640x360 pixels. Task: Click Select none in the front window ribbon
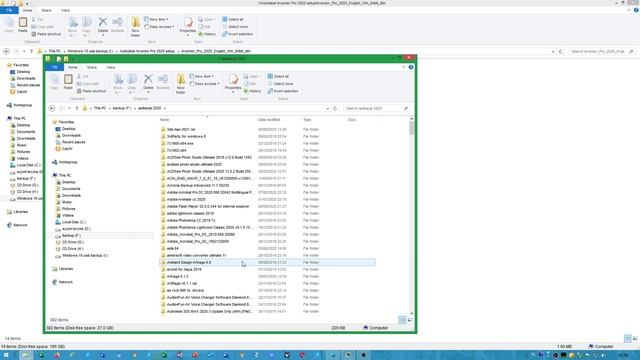(280, 84)
